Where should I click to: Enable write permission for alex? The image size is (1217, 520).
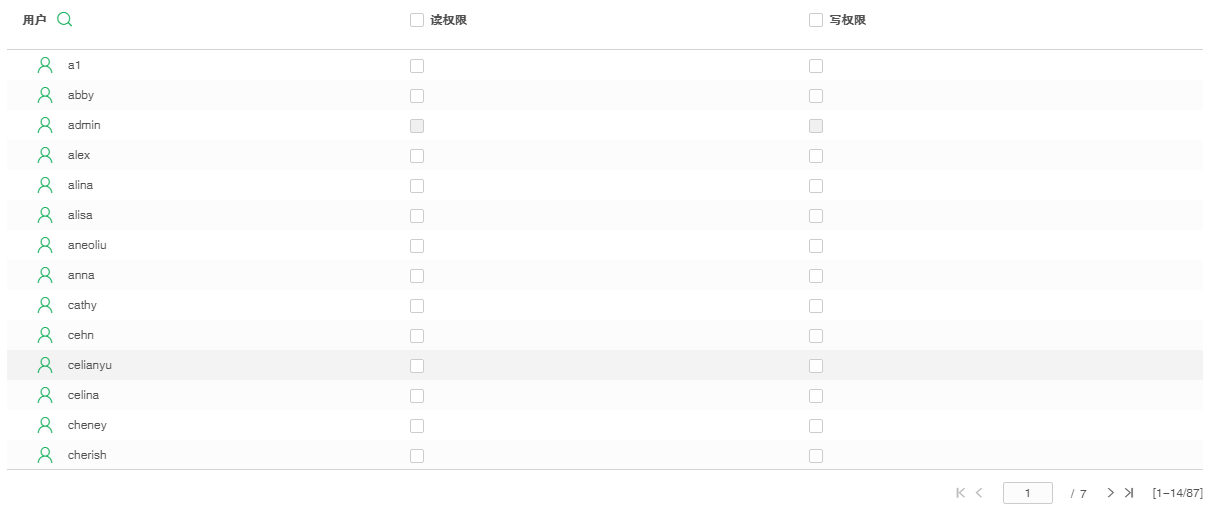pos(816,156)
